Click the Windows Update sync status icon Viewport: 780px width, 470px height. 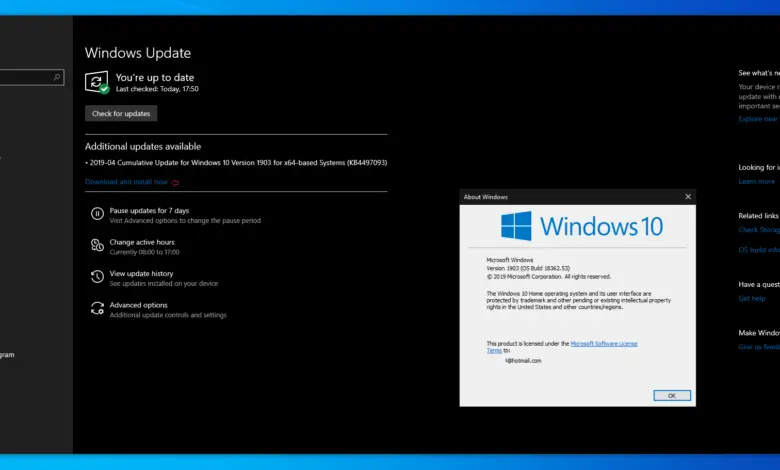tap(97, 82)
